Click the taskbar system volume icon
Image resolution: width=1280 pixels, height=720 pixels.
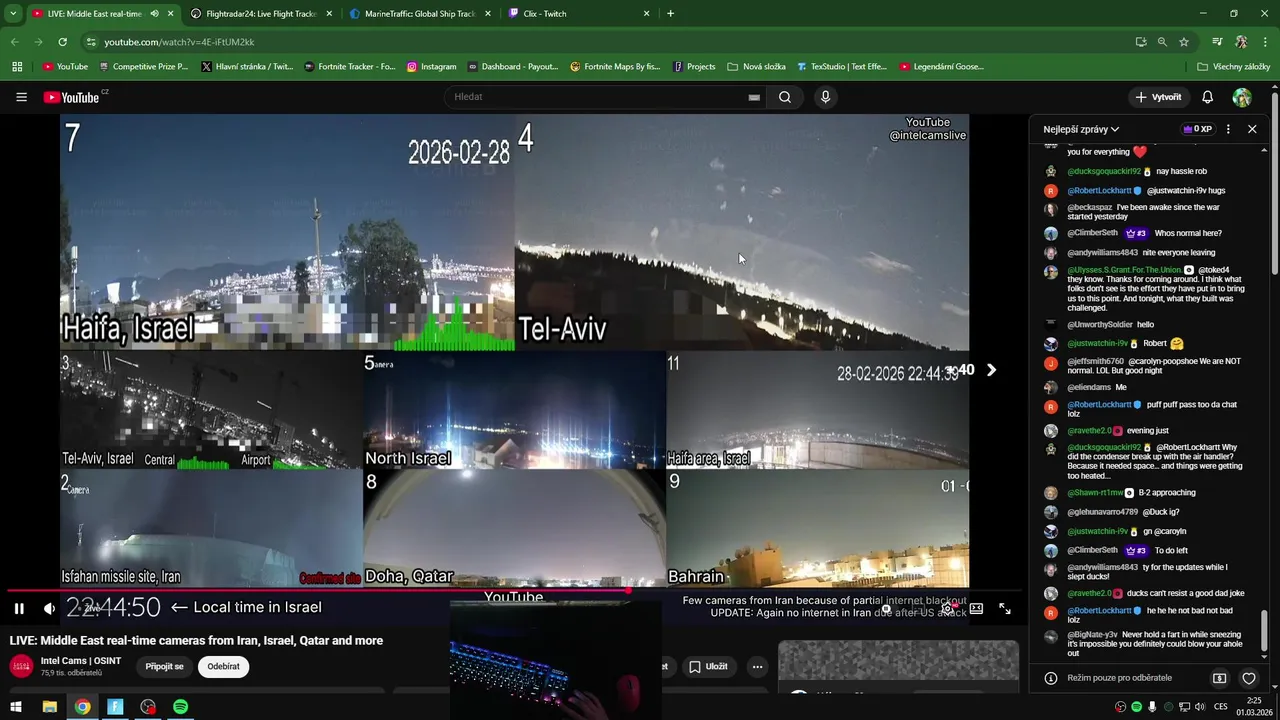(1200, 707)
